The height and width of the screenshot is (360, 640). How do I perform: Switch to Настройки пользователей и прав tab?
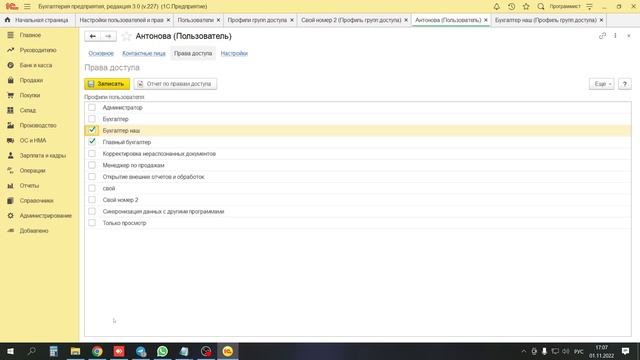click(x=121, y=20)
